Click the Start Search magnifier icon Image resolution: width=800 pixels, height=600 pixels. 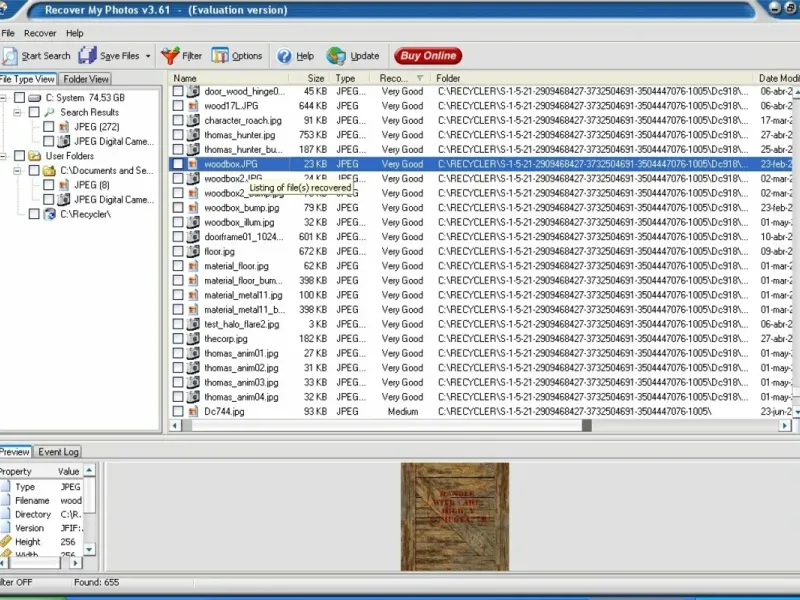click(x=11, y=56)
